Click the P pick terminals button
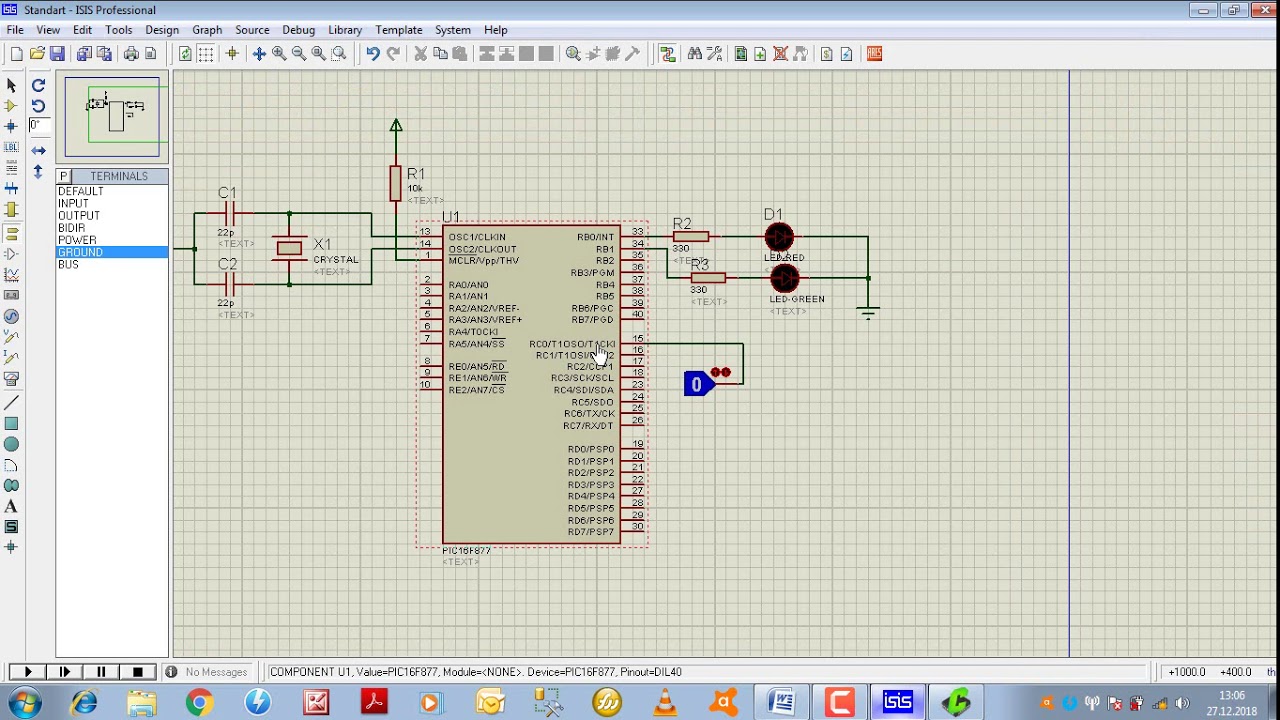The image size is (1280, 720). point(63,176)
